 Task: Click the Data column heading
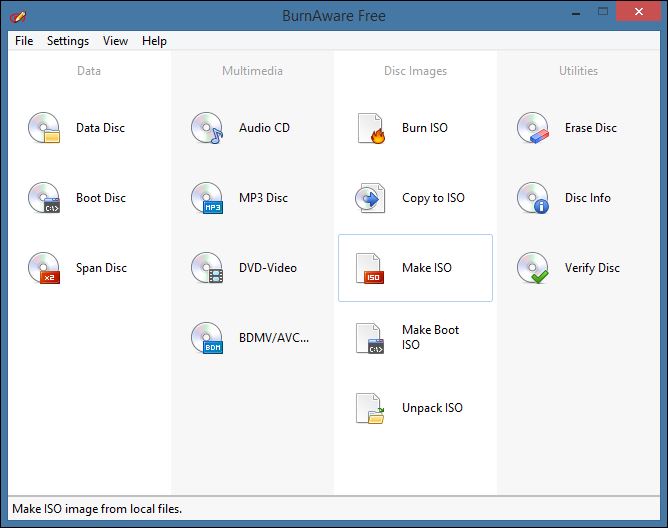[x=89, y=71]
